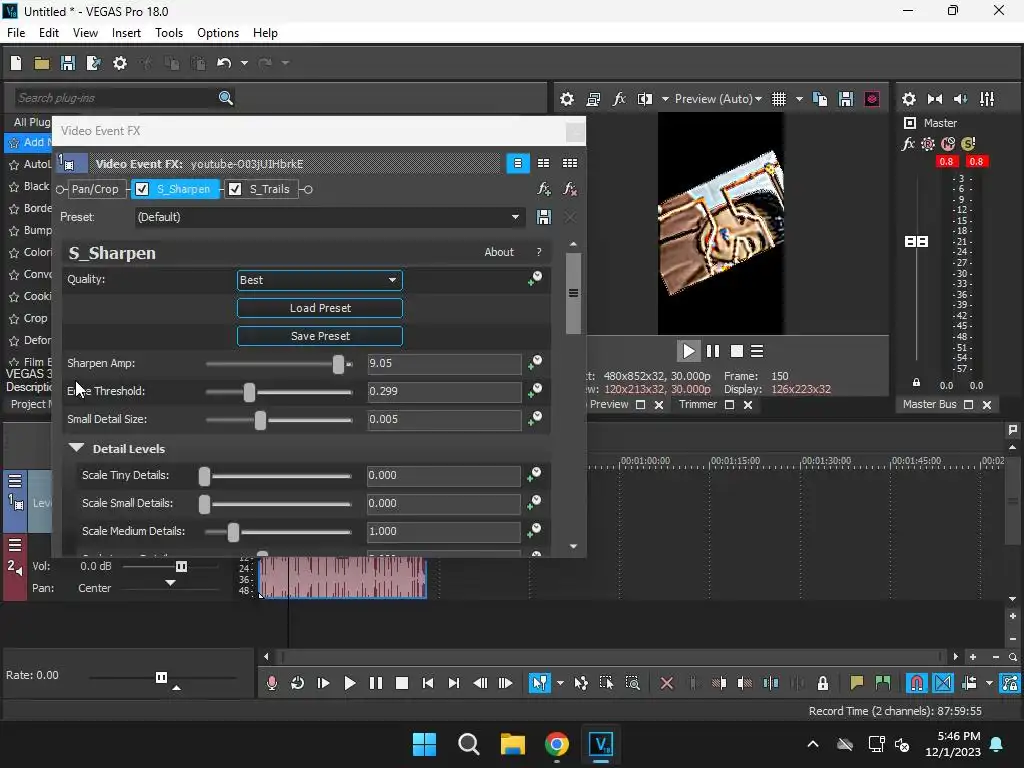Disable the S_Sharpen effect checkbox
Screen dimensions: 1024x768
pos(142,189)
